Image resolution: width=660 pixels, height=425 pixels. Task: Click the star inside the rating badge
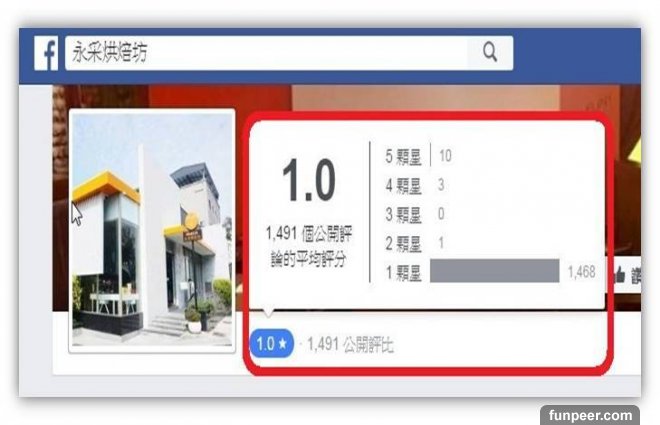pos(283,344)
